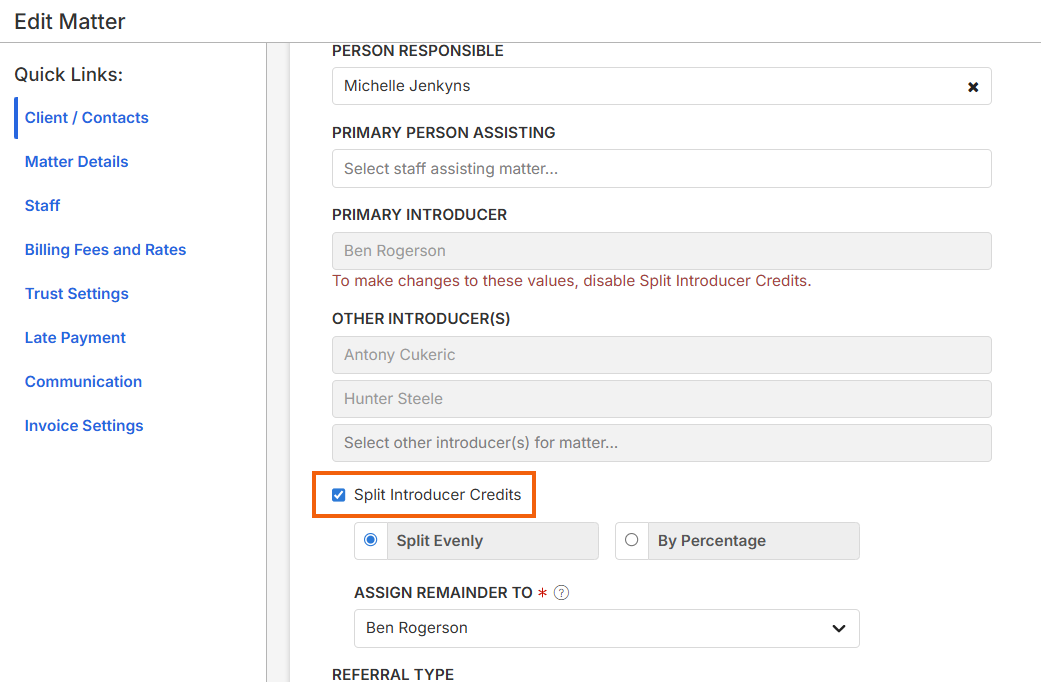
Task: Go to Client / Contacts quick link
Action: coord(86,118)
